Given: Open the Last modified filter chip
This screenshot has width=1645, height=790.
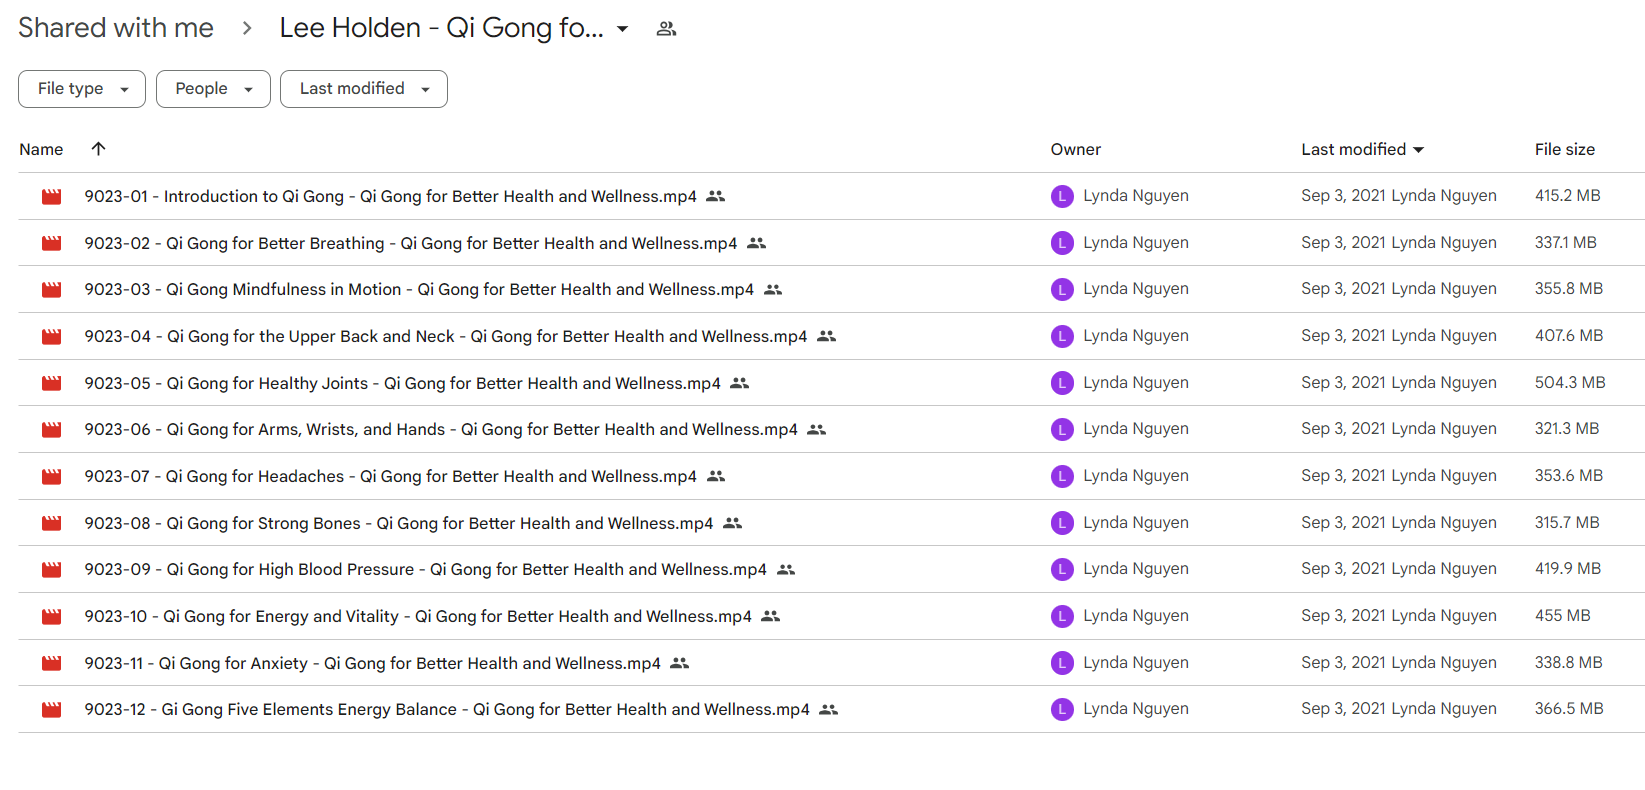Looking at the screenshot, I should point(364,89).
